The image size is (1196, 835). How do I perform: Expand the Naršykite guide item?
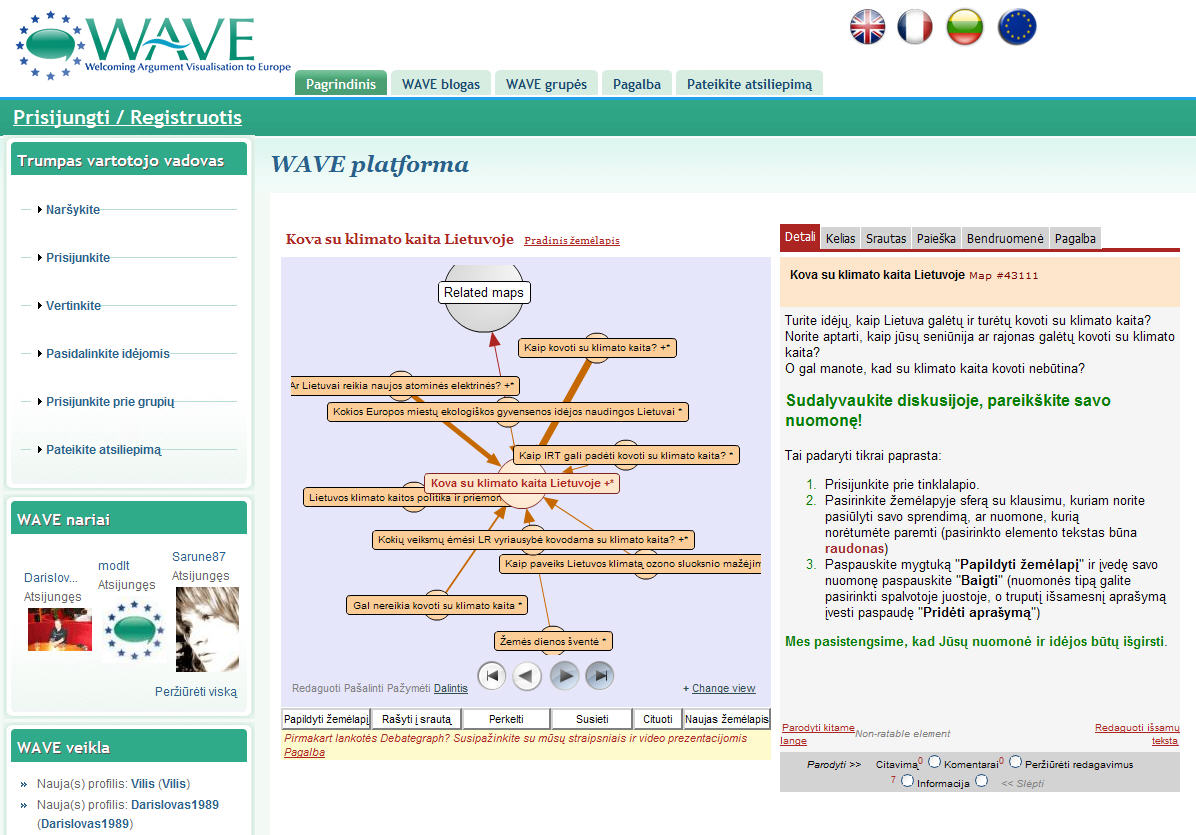pyautogui.click(x=72, y=210)
